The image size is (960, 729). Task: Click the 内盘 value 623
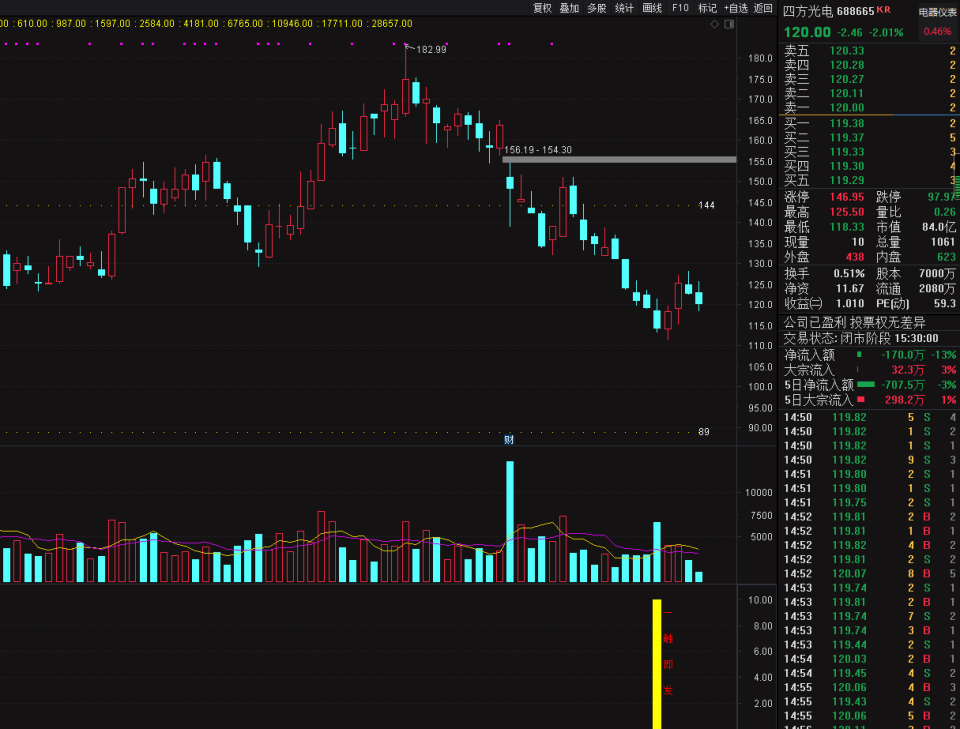click(x=947, y=257)
